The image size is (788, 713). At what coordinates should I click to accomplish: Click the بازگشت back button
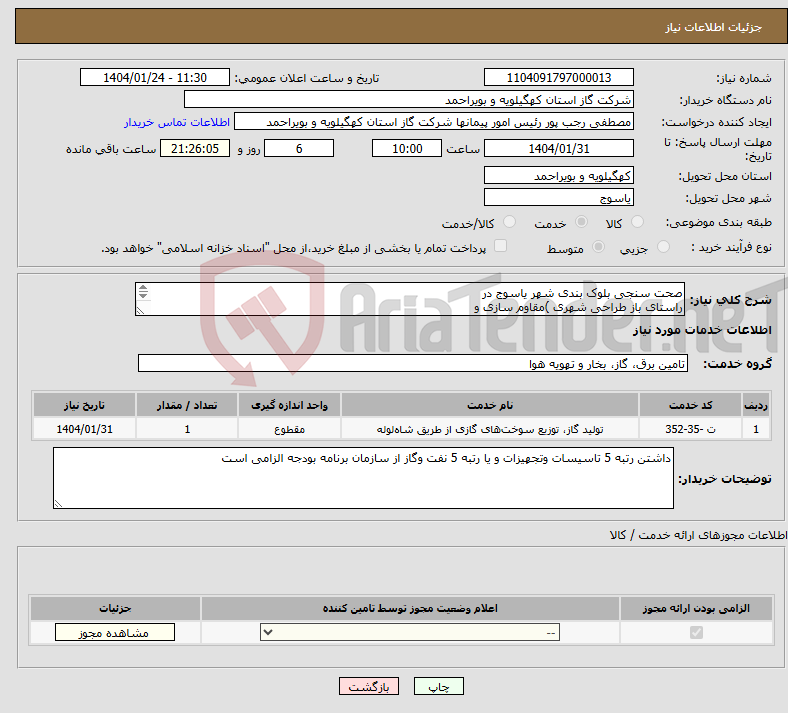point(369,686)
